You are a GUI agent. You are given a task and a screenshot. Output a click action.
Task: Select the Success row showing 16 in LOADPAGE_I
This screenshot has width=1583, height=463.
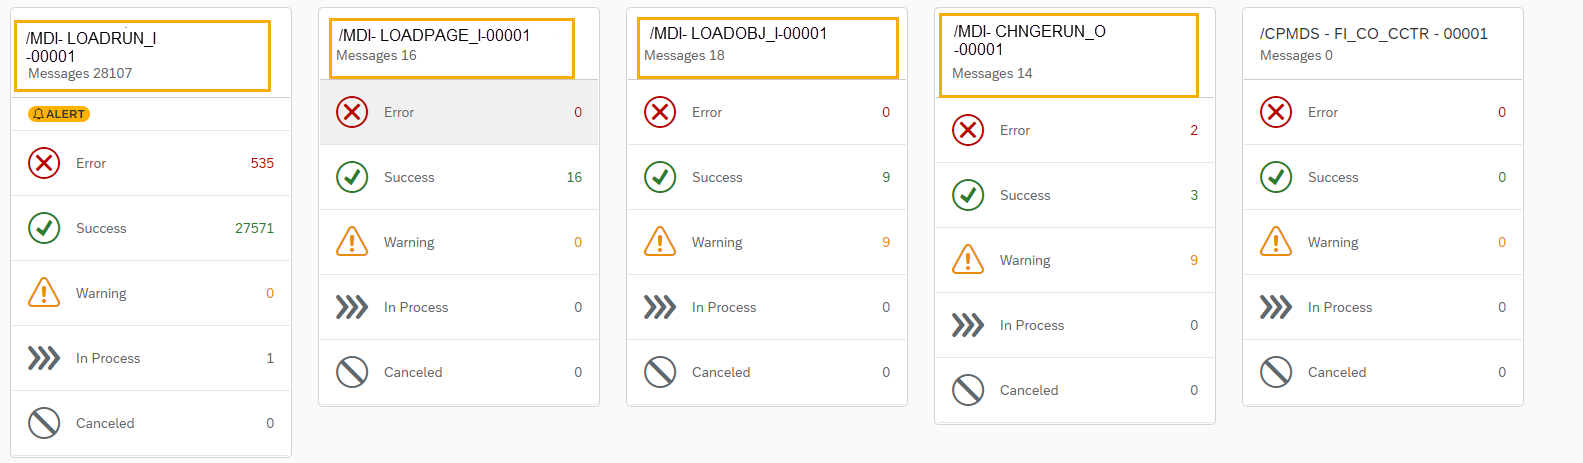tap(459, 177)
